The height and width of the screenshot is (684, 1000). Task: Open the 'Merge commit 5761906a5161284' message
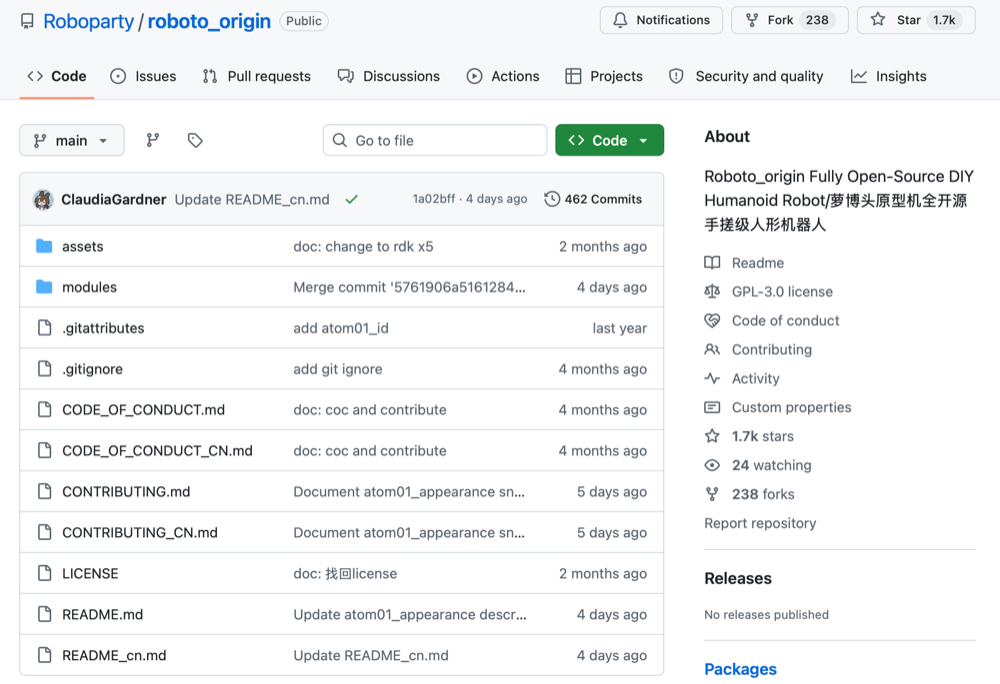(409, 287)
